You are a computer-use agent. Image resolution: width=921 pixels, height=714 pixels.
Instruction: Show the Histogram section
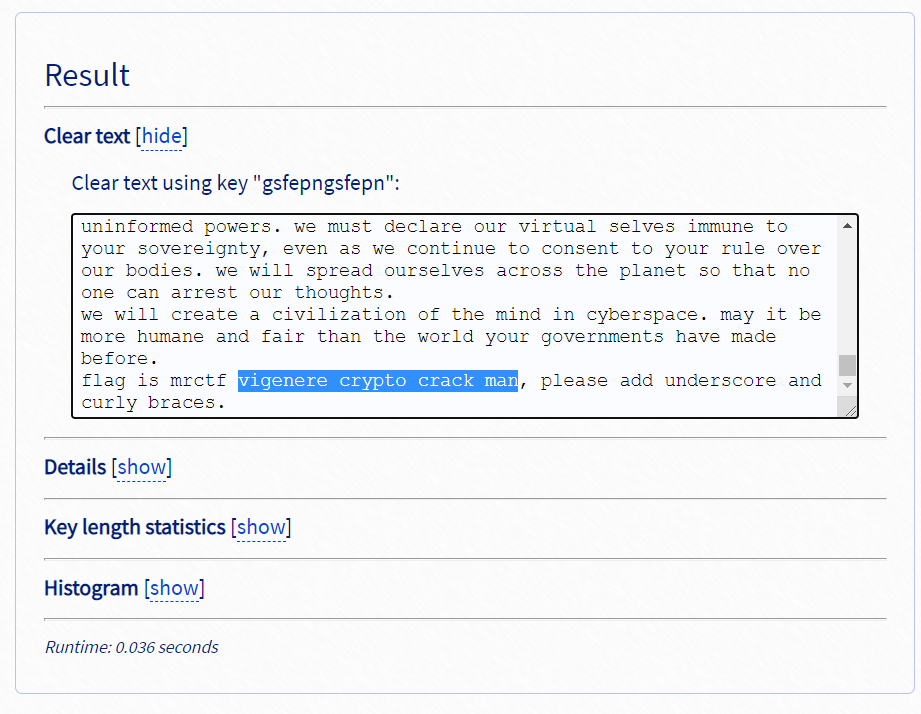coord(174,588)
